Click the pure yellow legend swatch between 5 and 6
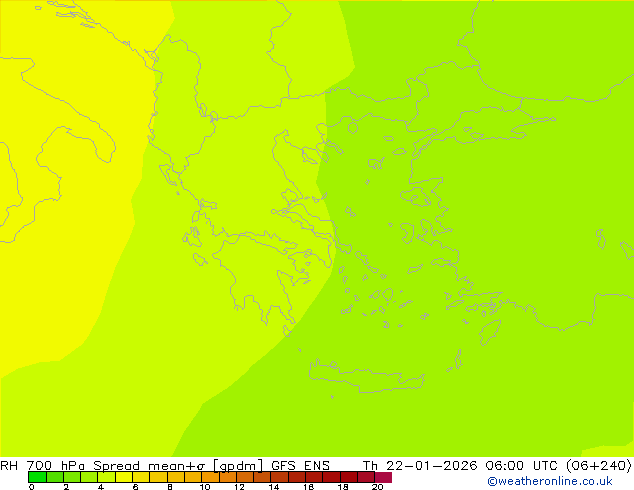Image resolution: width=634 pixels, height=490 pixels. coord(124,477)
